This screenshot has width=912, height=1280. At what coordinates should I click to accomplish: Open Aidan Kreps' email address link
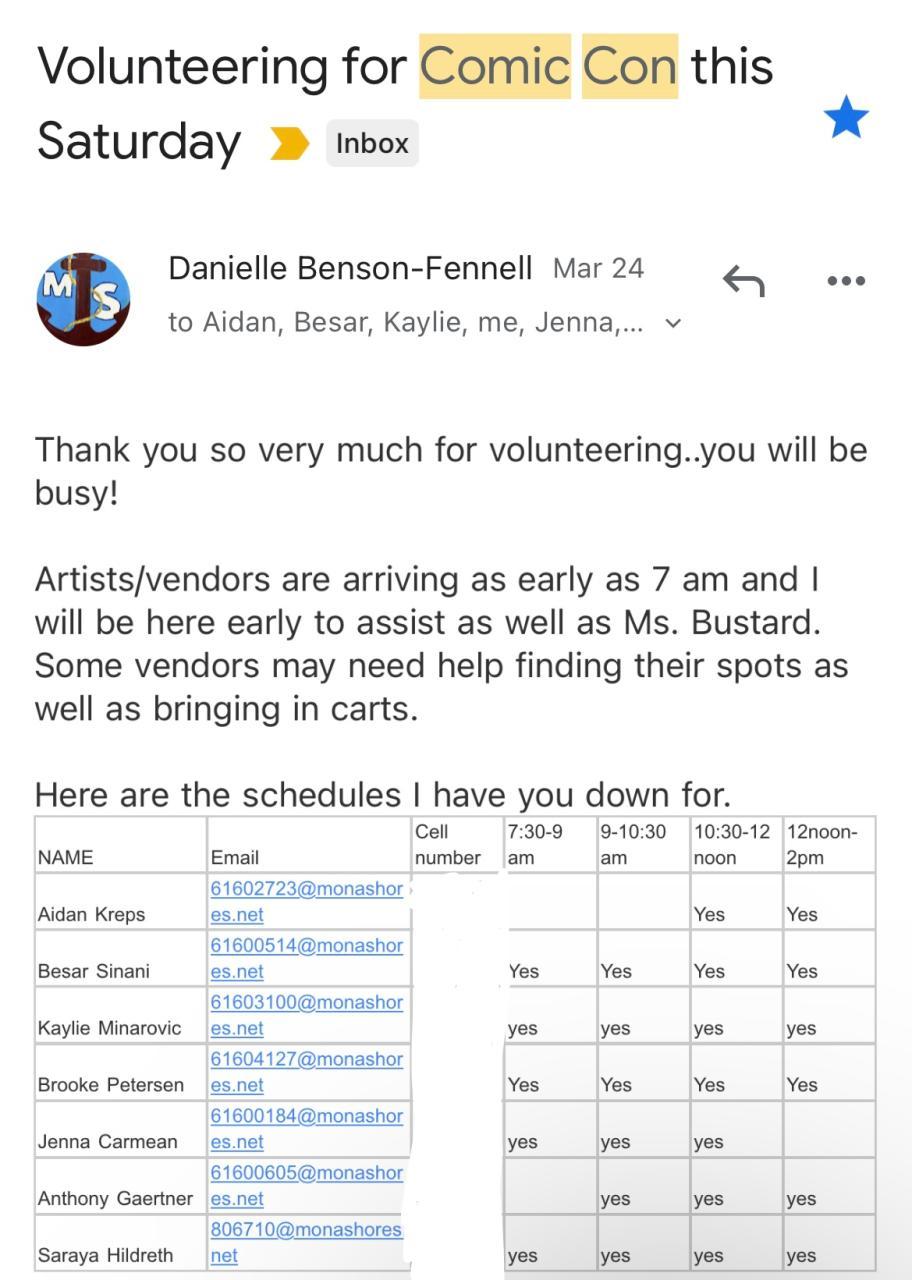click(x=306, y=901)
